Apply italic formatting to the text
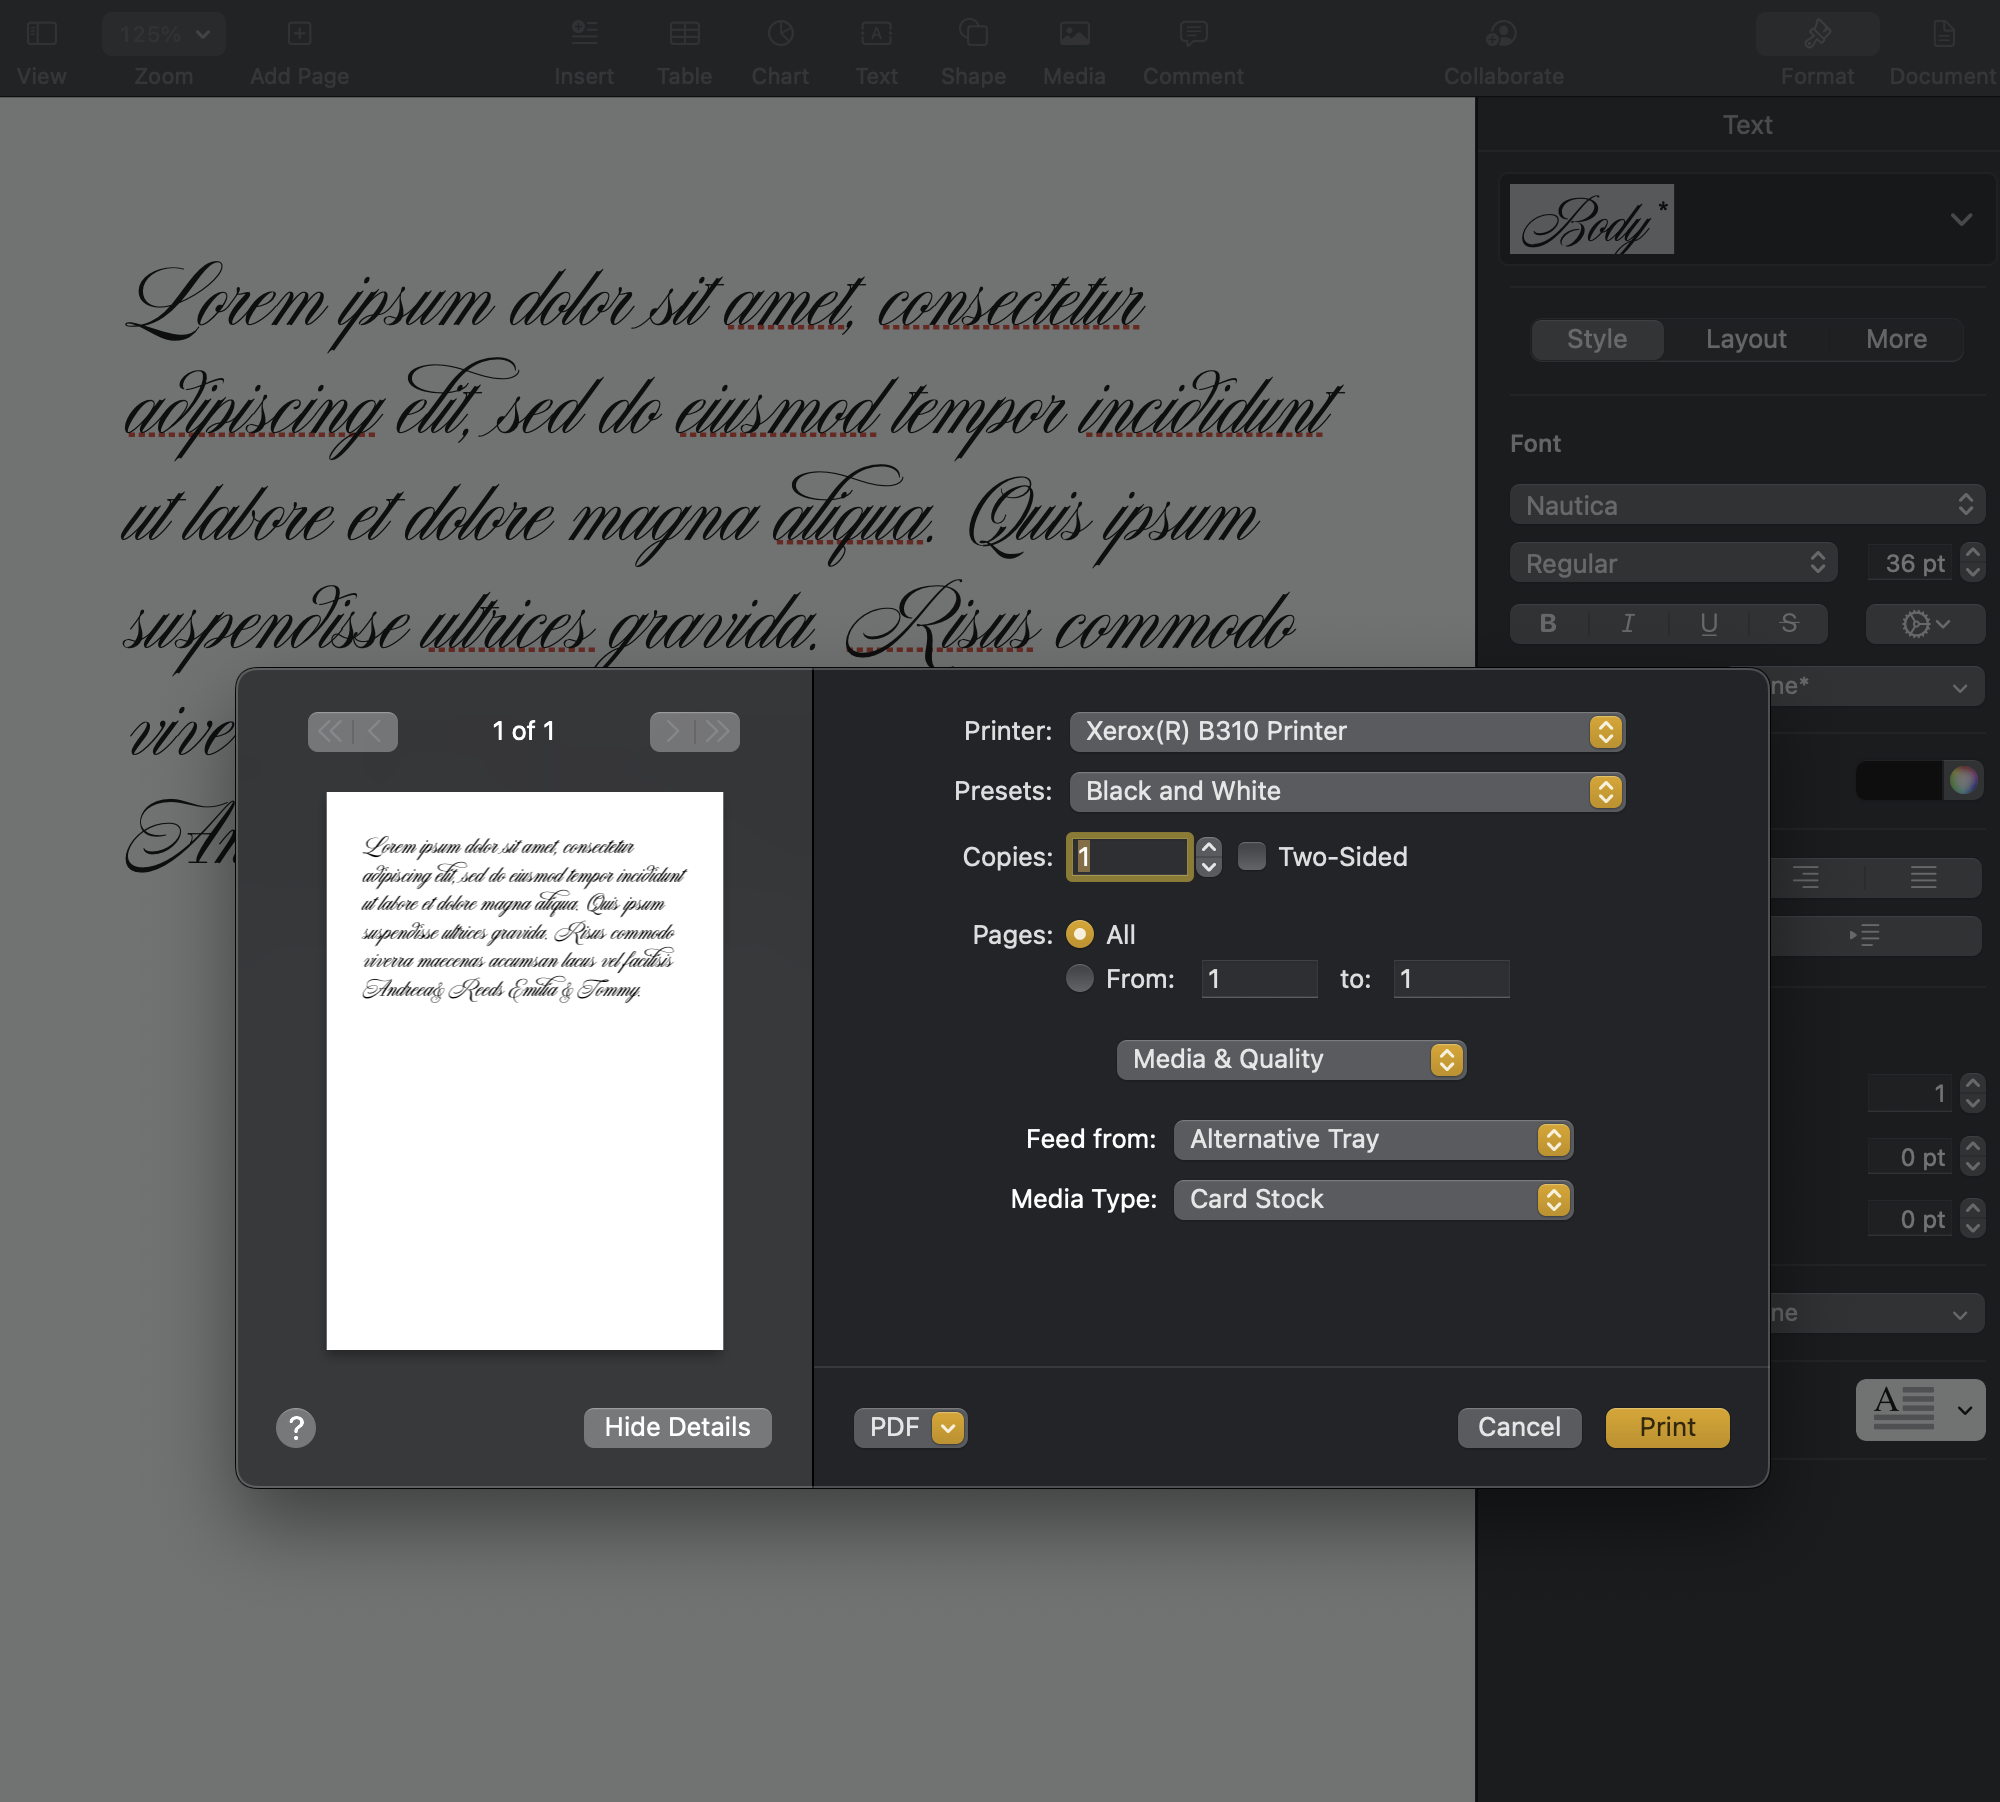 tap(1628, 623)
